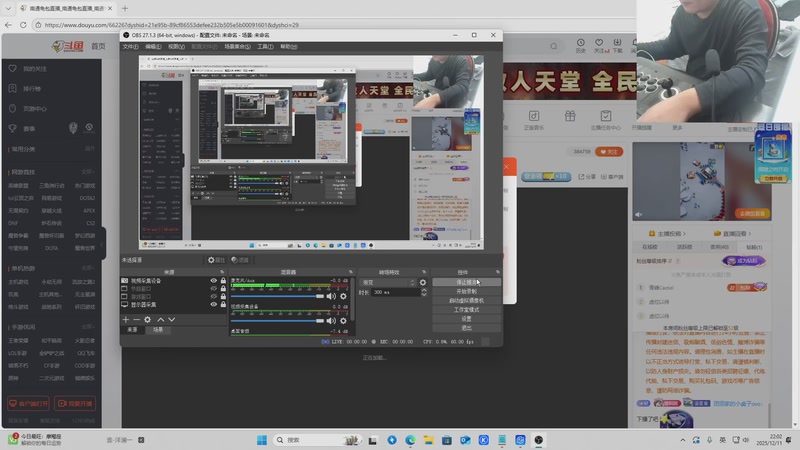Image resolution: width=800 pixels, height=450 pixels.
Task: Switch to 贵宾(40) tab on Douyu
Action: click(719, 247)
